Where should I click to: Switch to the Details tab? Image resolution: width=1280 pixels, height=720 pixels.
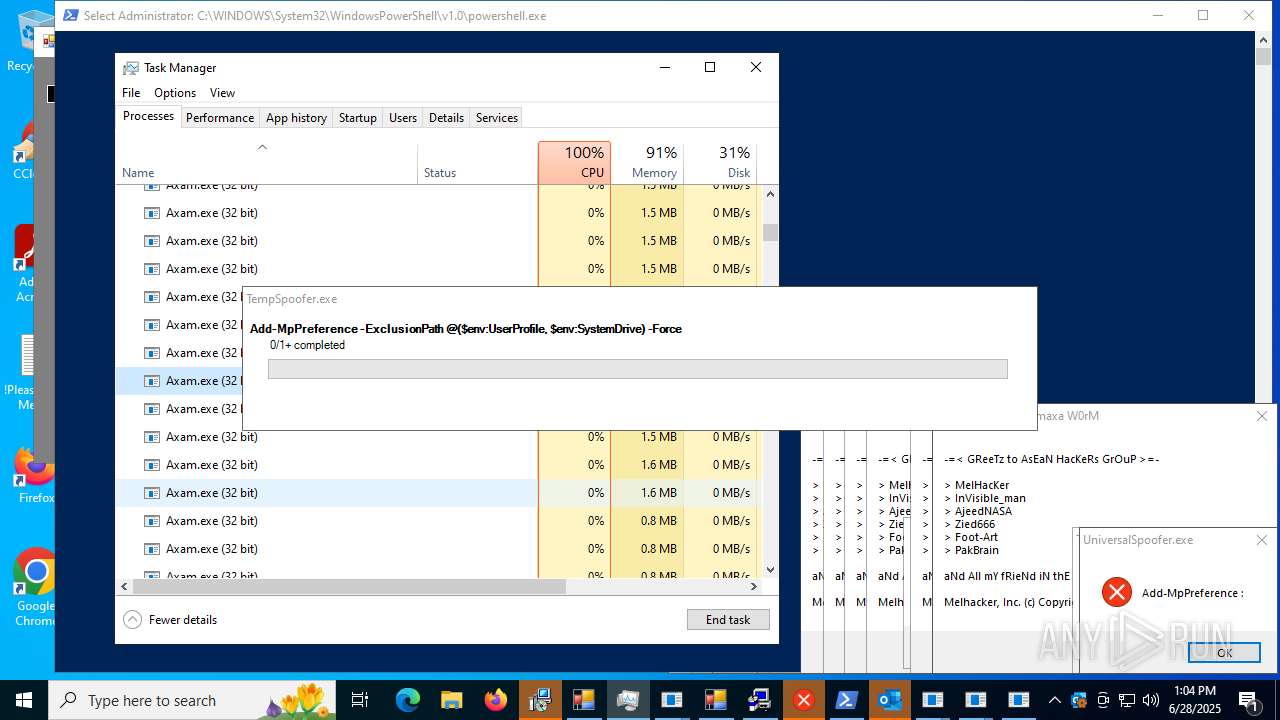(x=446, y=118)
